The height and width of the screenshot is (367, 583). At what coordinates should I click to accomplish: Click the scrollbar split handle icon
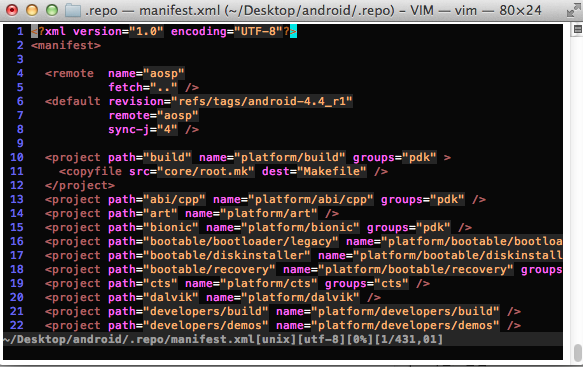(577, 29)
